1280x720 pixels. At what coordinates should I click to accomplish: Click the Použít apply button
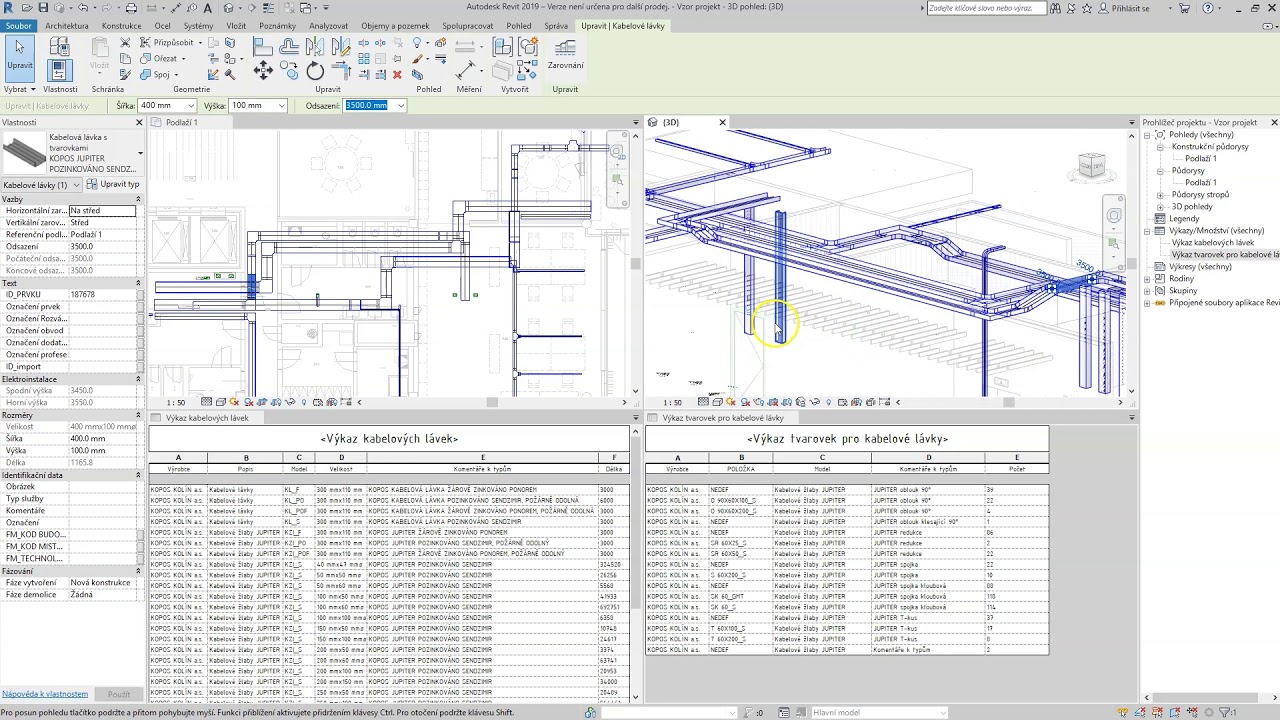pos(119,694)
